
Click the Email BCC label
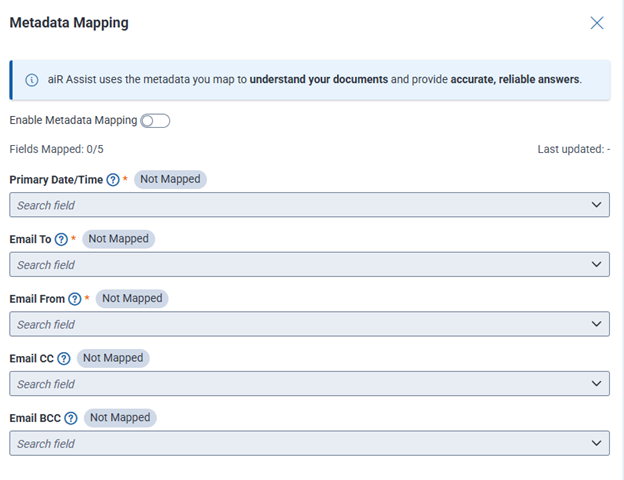tap(35, 418)
